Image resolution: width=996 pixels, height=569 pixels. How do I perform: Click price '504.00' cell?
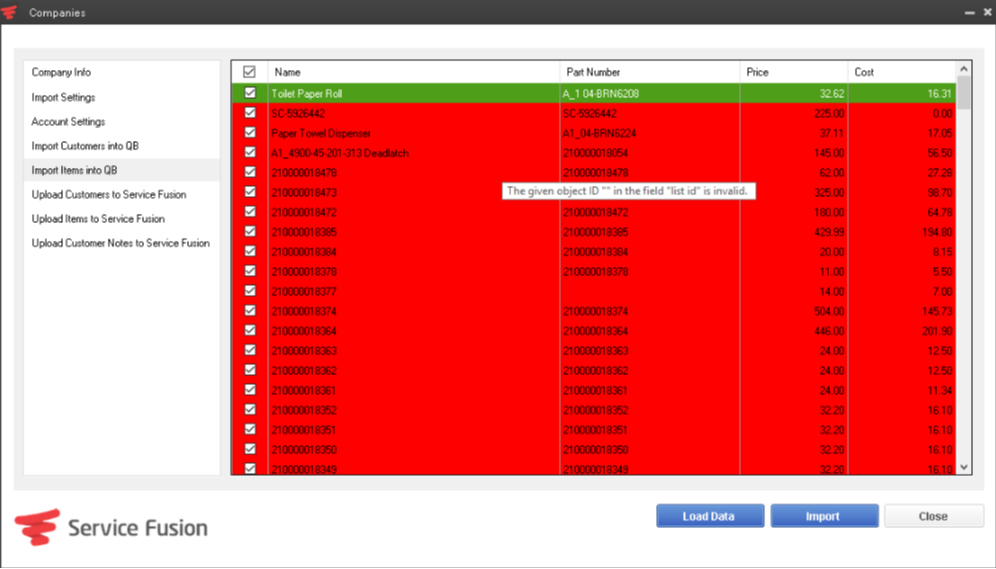(x=794, y=311)
